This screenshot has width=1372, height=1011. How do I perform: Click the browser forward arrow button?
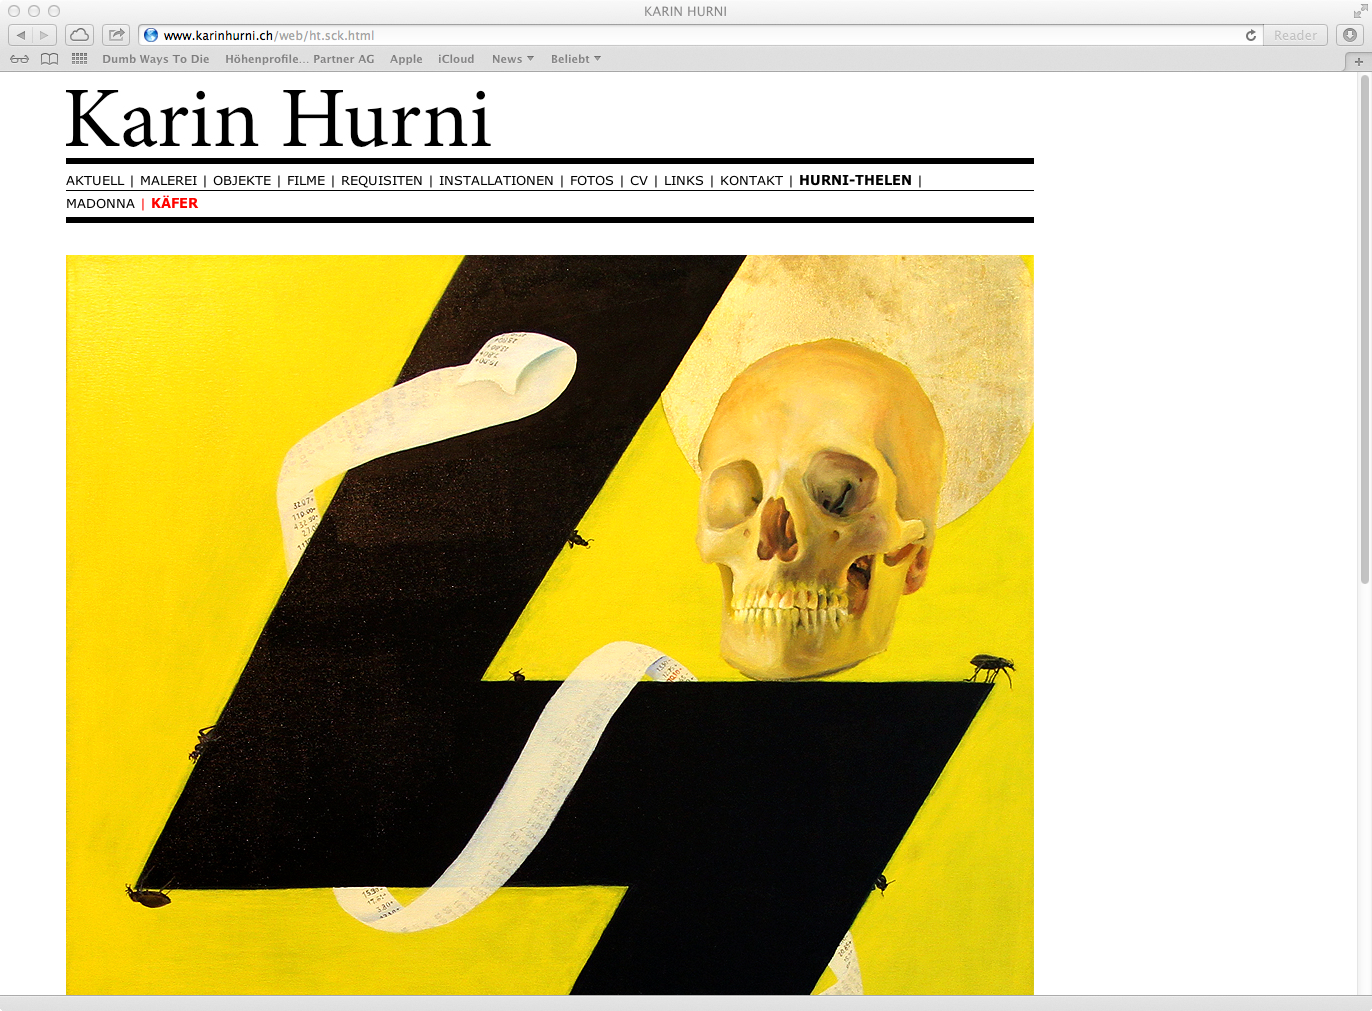point(44,35)
